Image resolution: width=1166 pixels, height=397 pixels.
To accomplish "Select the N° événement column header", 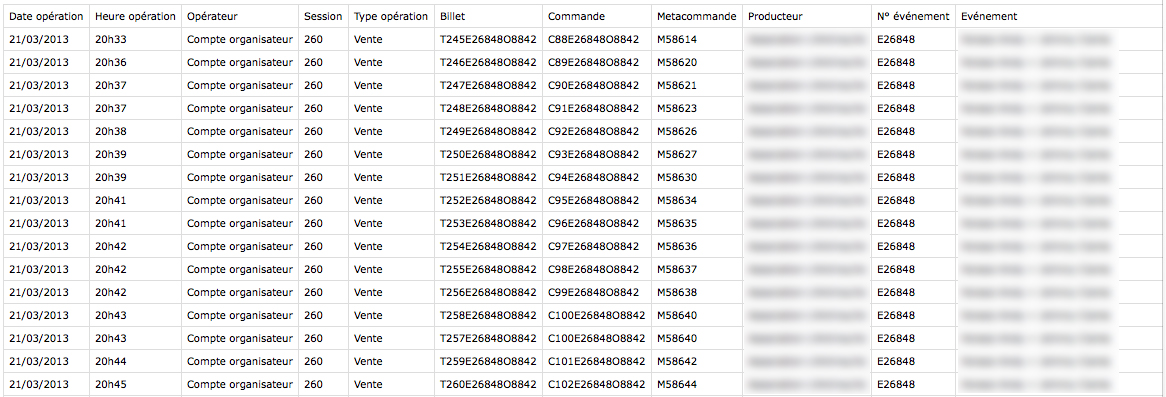I will [x=913, y=16].
